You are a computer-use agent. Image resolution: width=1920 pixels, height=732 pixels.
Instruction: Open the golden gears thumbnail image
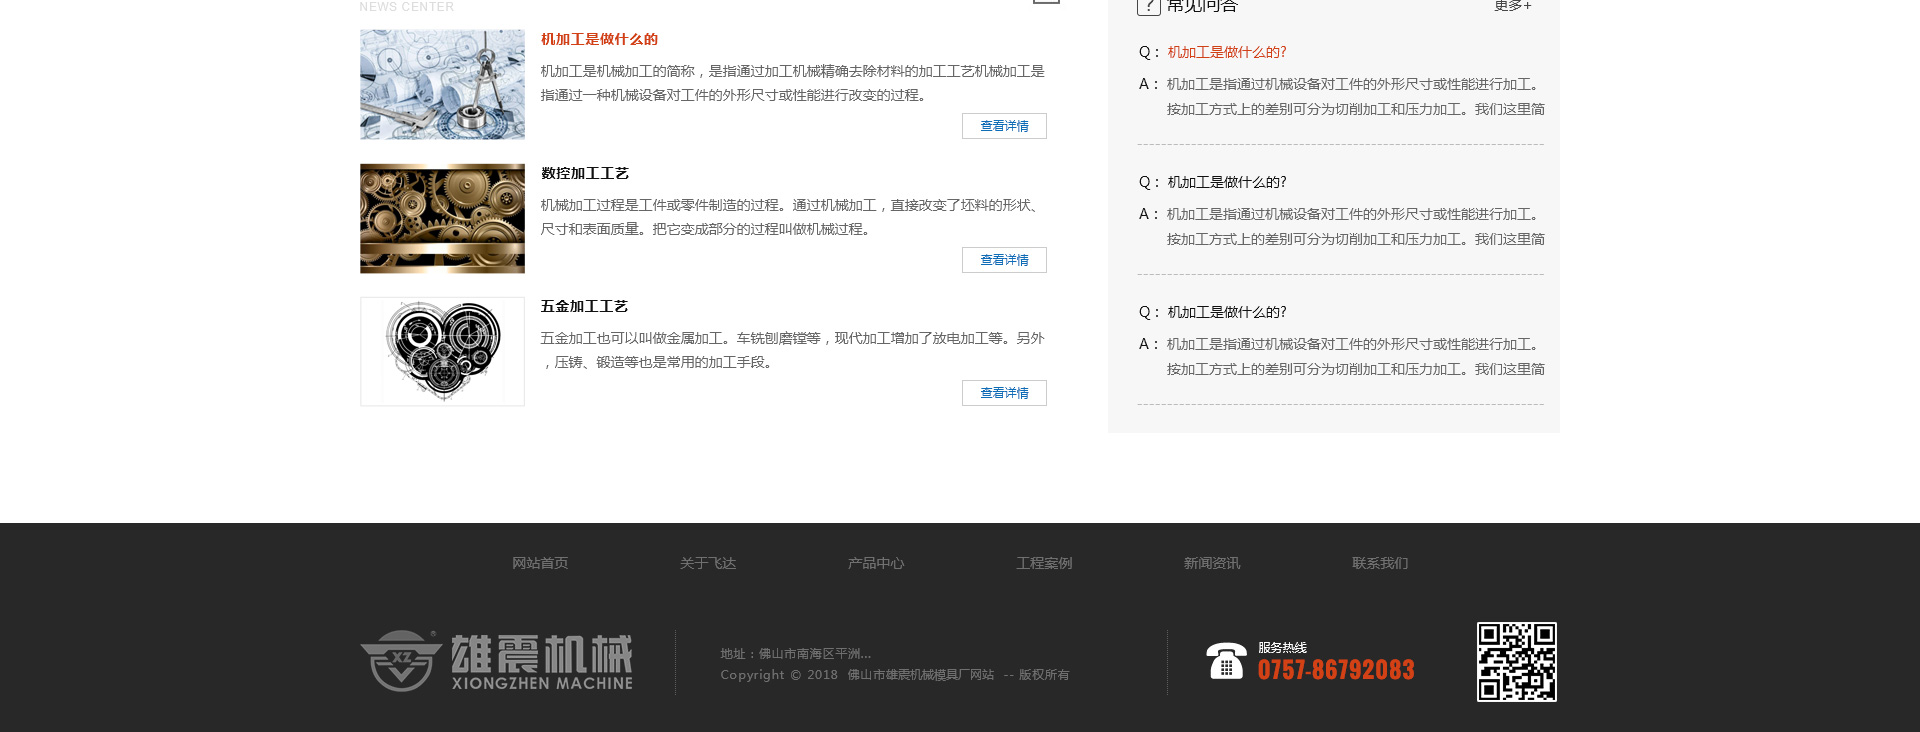click(442, 218)
